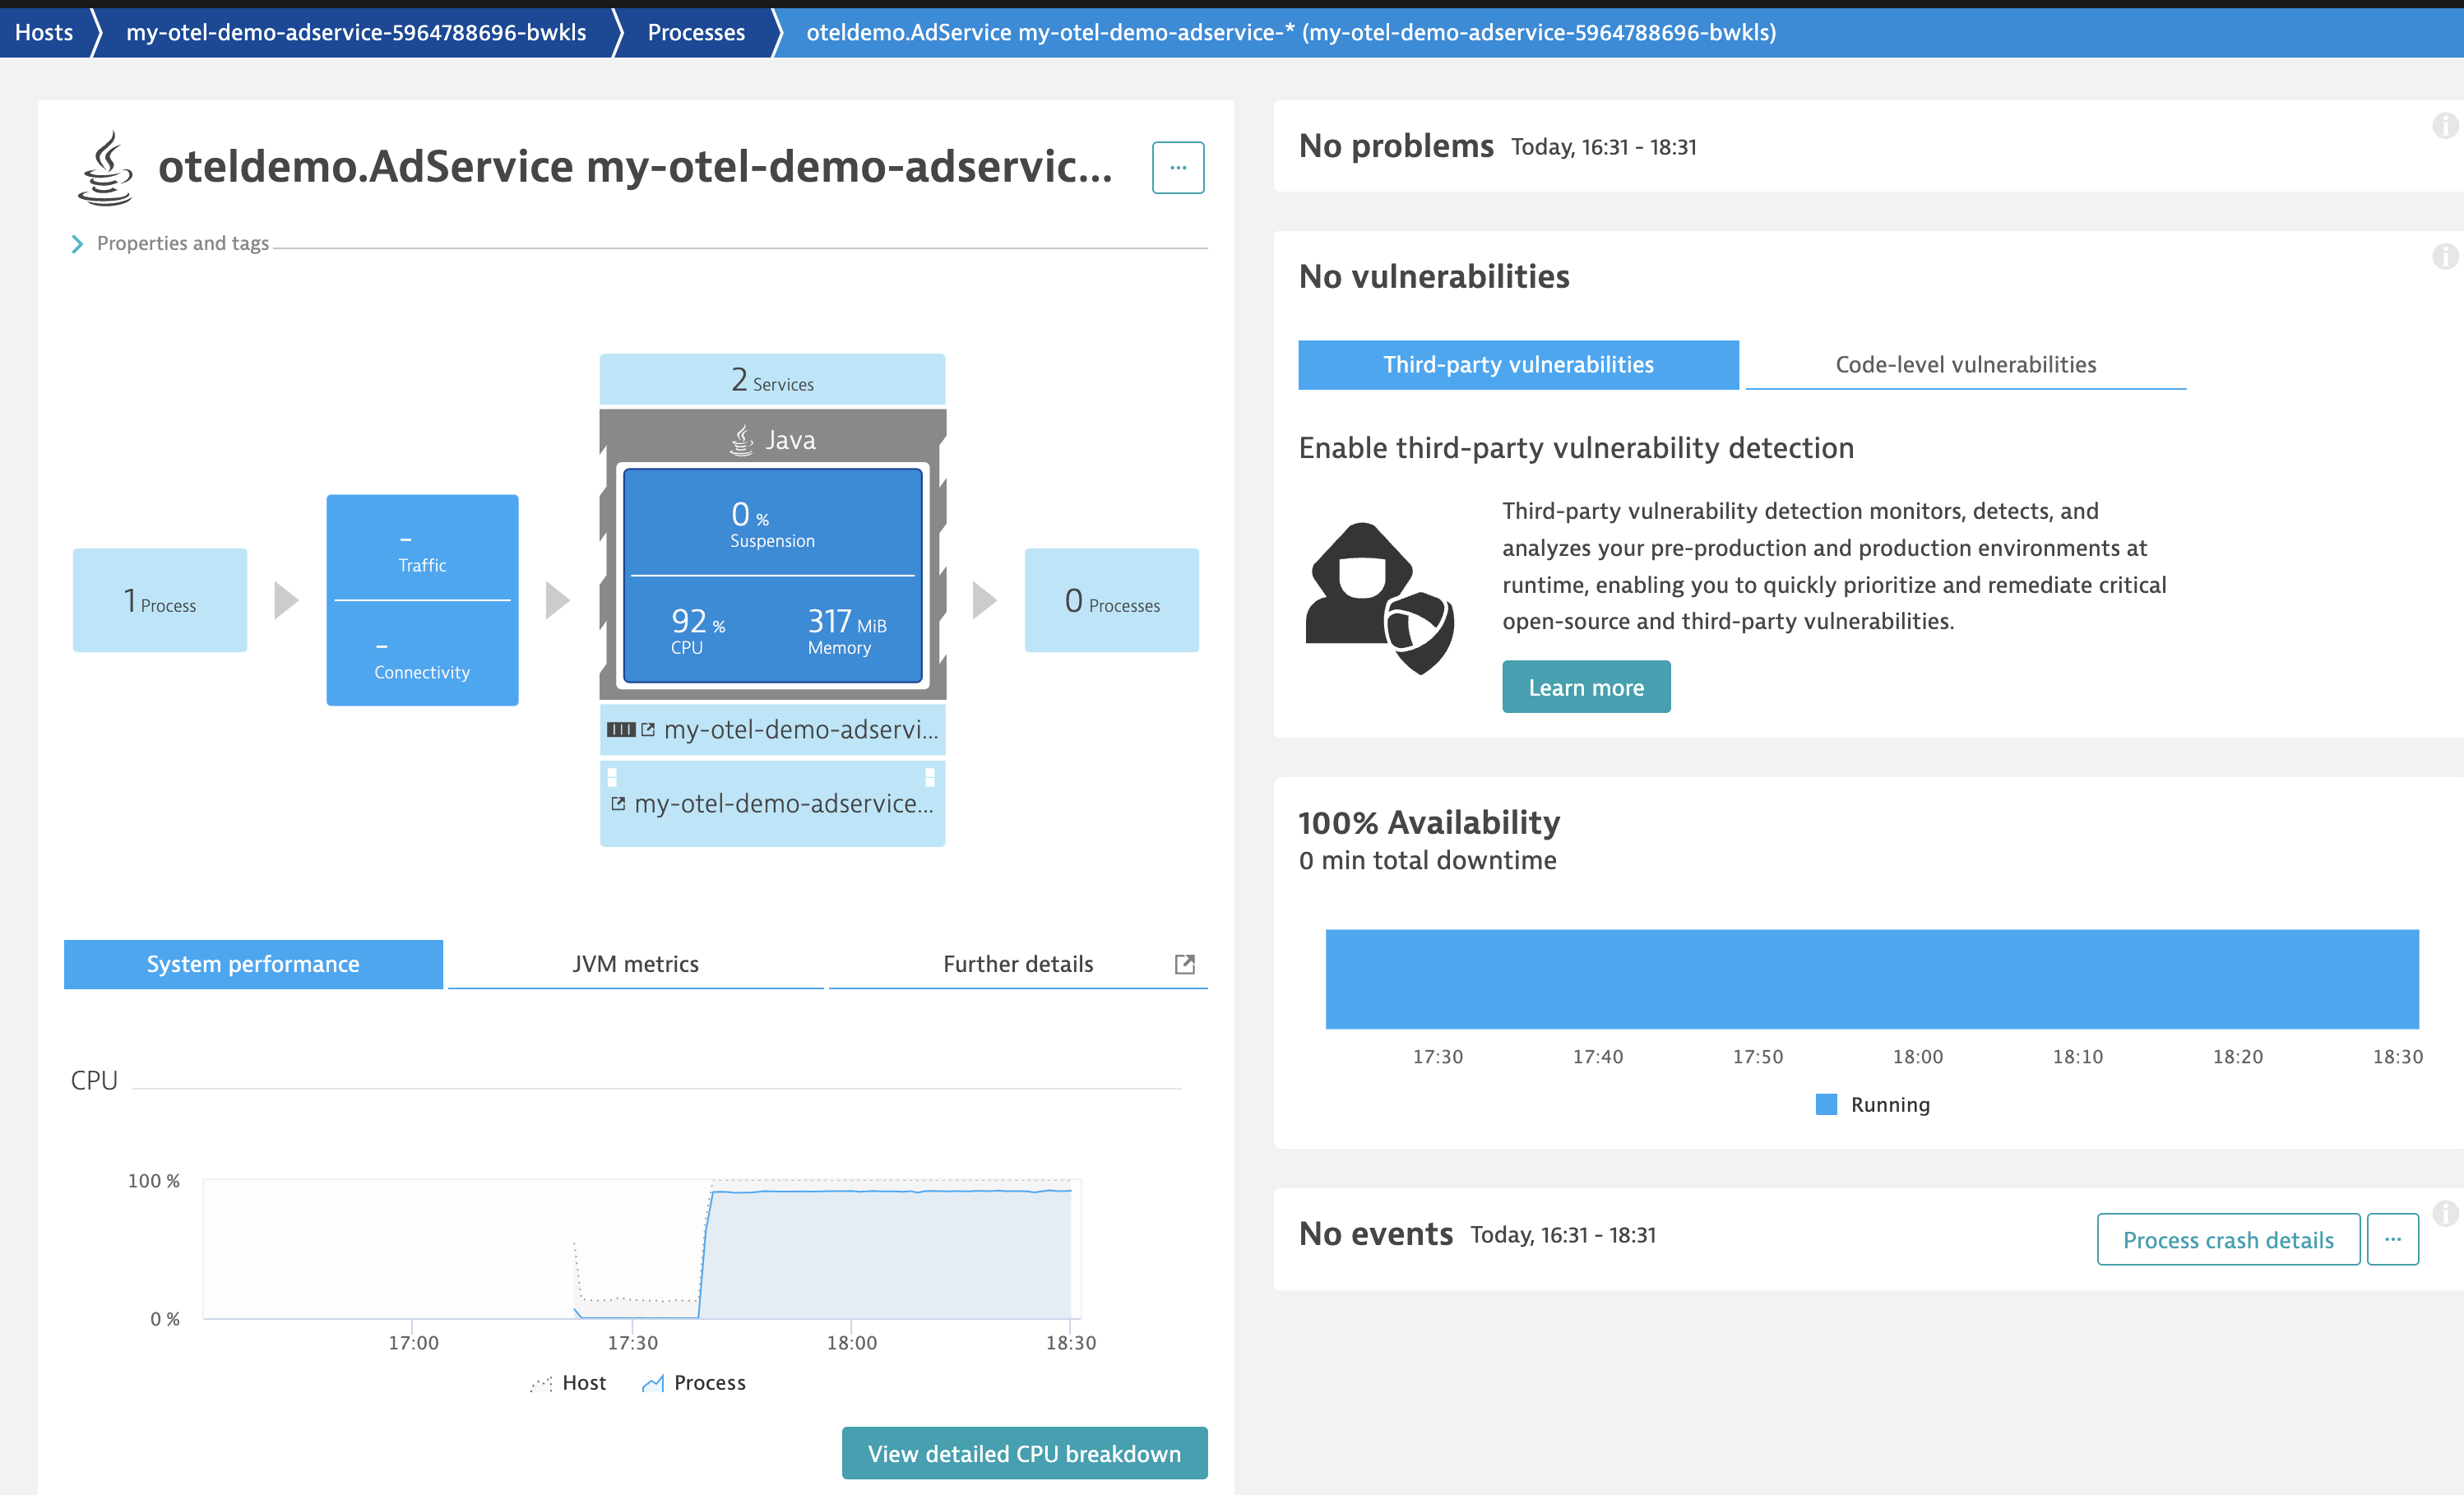Click View detailed CPU breakdown button

coord(1024,1453)
